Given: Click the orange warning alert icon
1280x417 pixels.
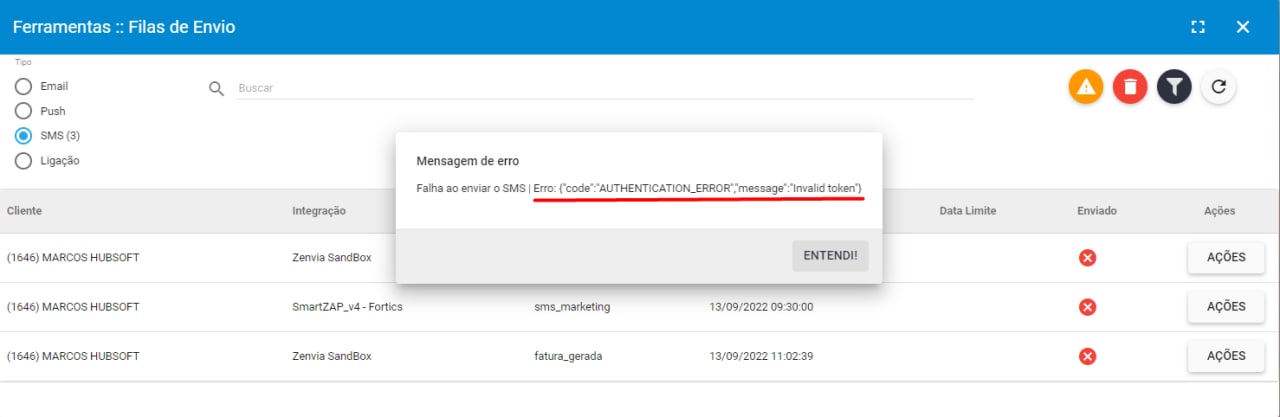Looking at the screenshot, I should tap(1086, 87).
